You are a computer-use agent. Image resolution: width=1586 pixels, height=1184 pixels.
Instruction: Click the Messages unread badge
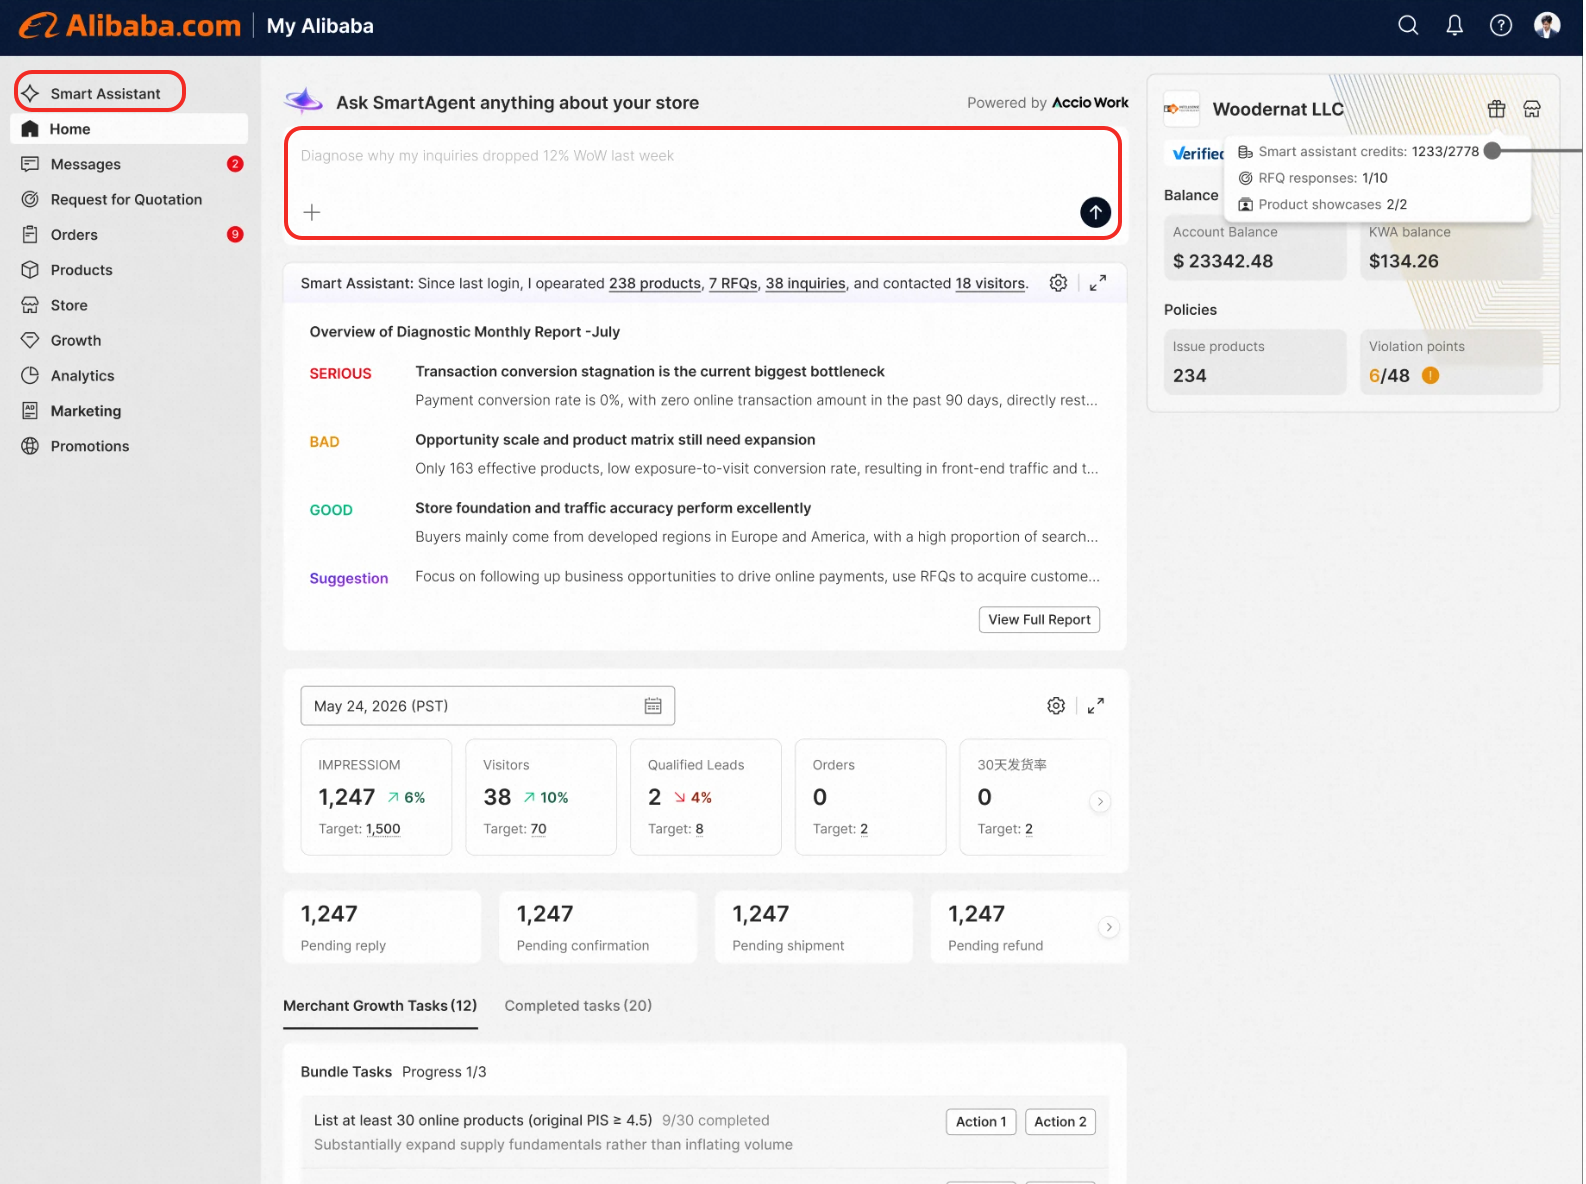click(x=235, y=164)
